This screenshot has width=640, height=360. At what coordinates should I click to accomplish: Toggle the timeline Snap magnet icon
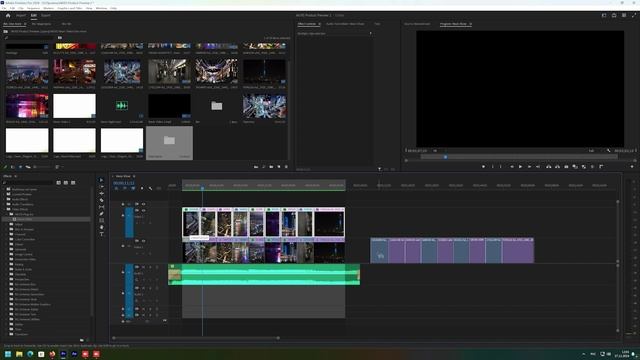pyautogui.click(x=125, y=188)
